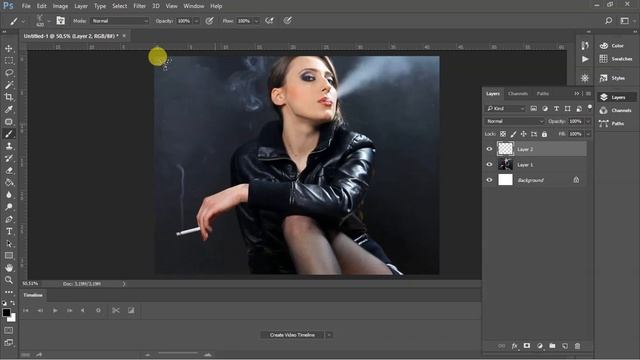This screenshot has height=360, width=640.
Task: Toggle lock all
Action: [x=544, y=134]
